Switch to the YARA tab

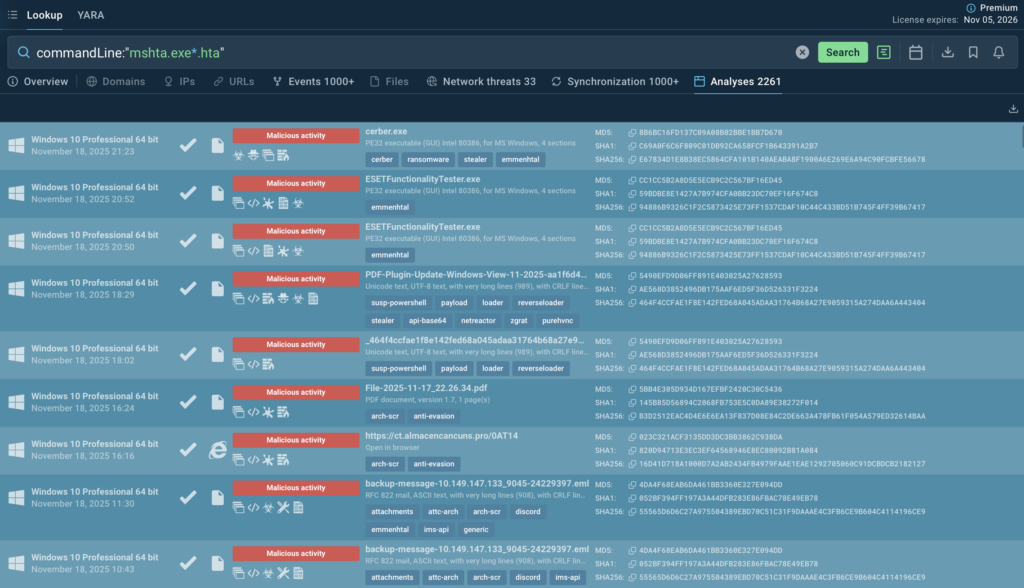click(91, 15)
